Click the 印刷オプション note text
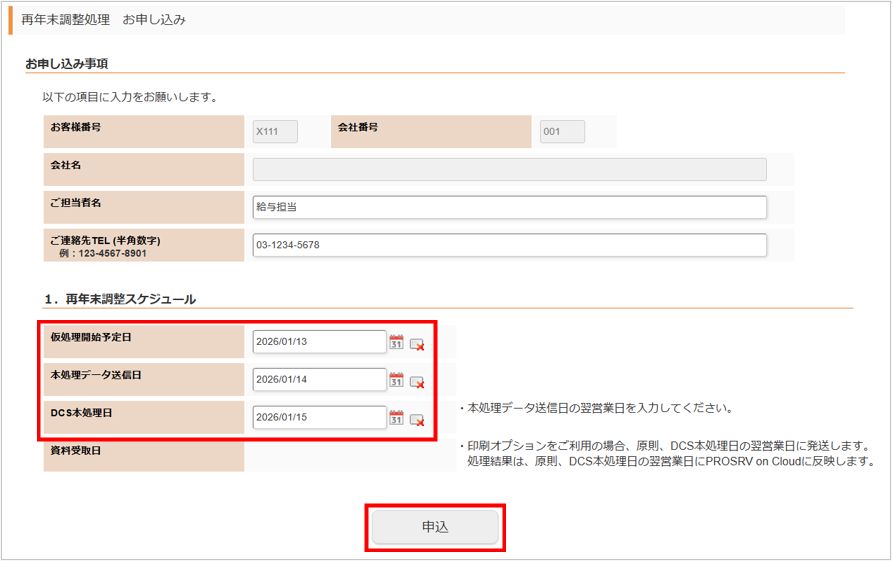Screen dimensions: 892x561 coord(664,446)
